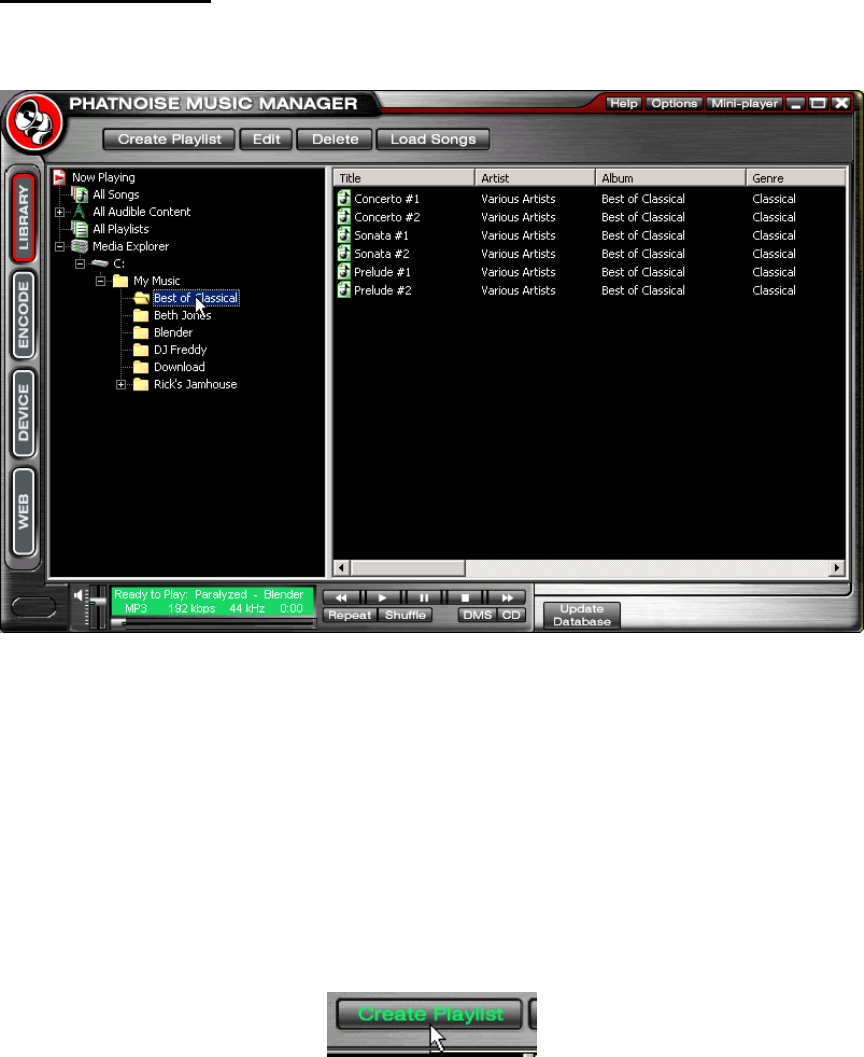This screenshot has height=1057, width=864.
Task: Collapse the C: drive node
Action: tap(80, 264)
